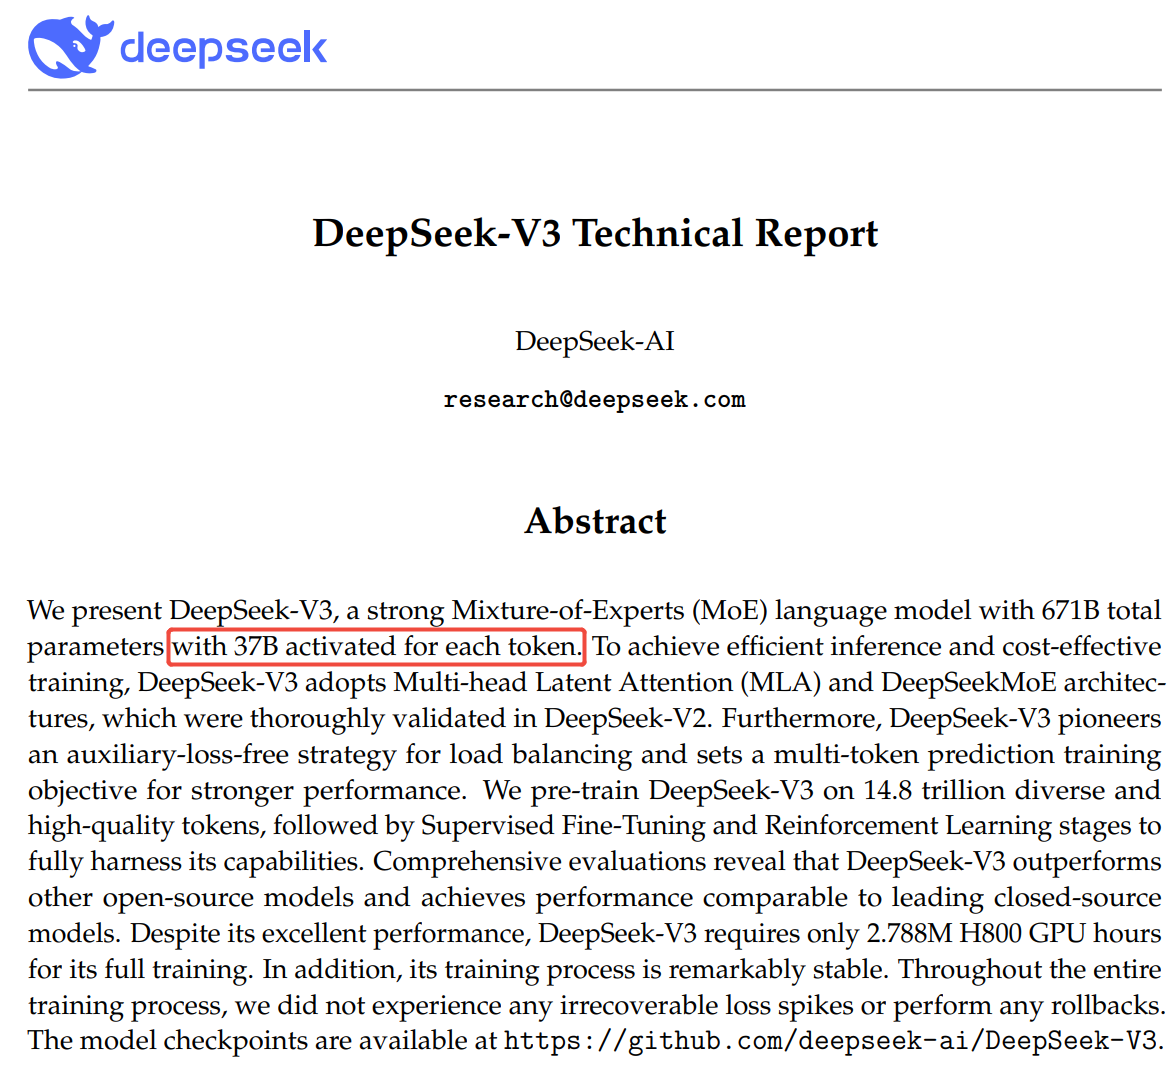Click the phrase "Reinforcement Learning stages"
Viewport: 1176px width, 1068px height.
[946, 826]
